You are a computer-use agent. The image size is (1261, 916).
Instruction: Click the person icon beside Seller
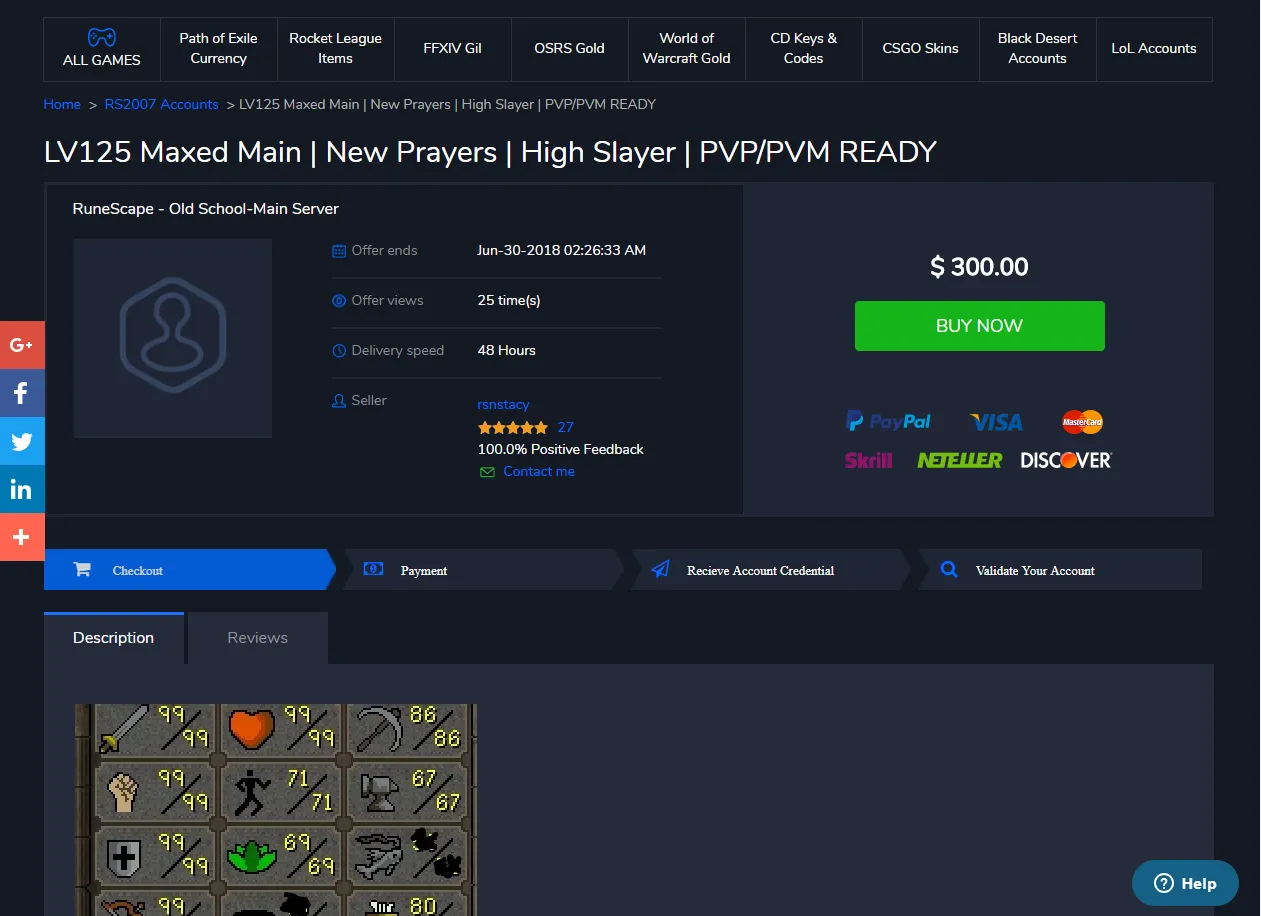339,401
